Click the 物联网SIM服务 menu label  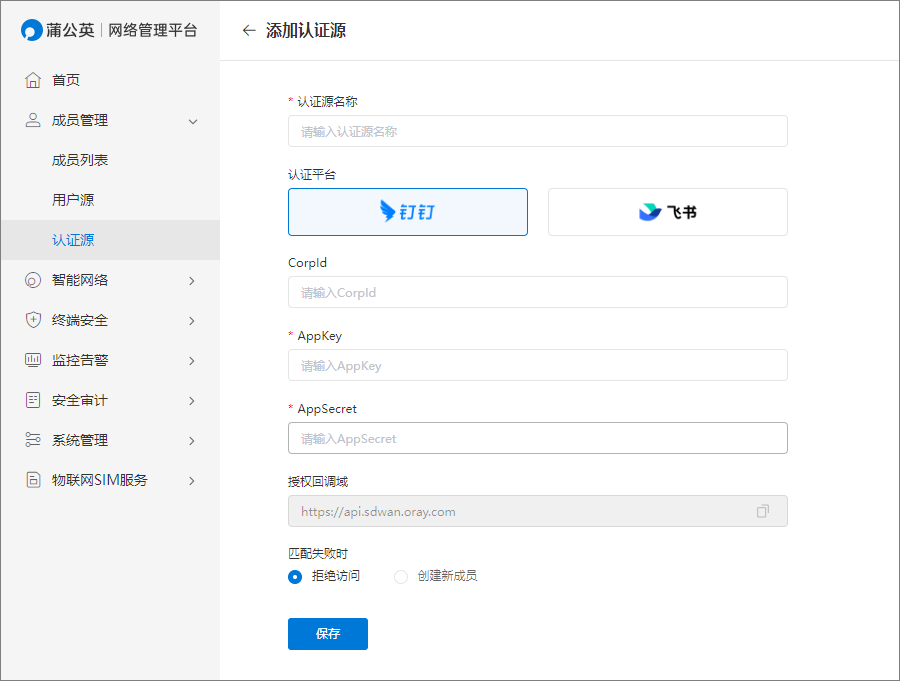(x=100, y=480)
